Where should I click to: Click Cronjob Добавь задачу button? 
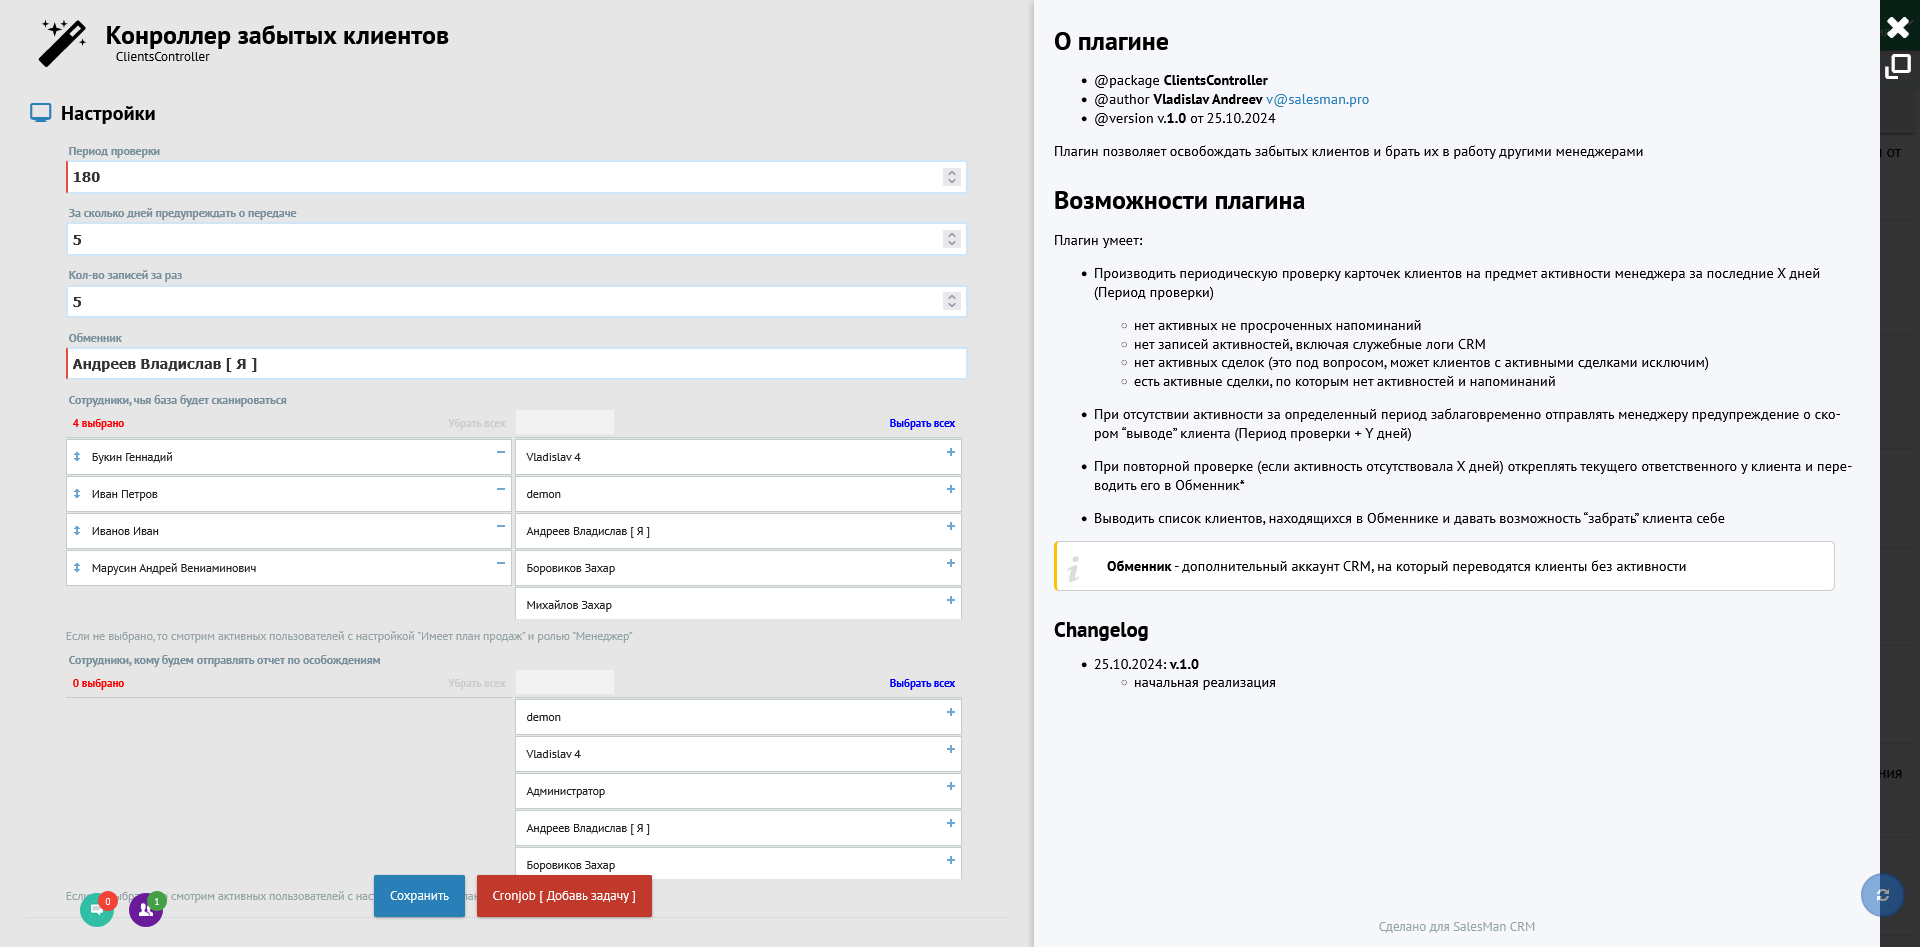[x=564, y=896]
